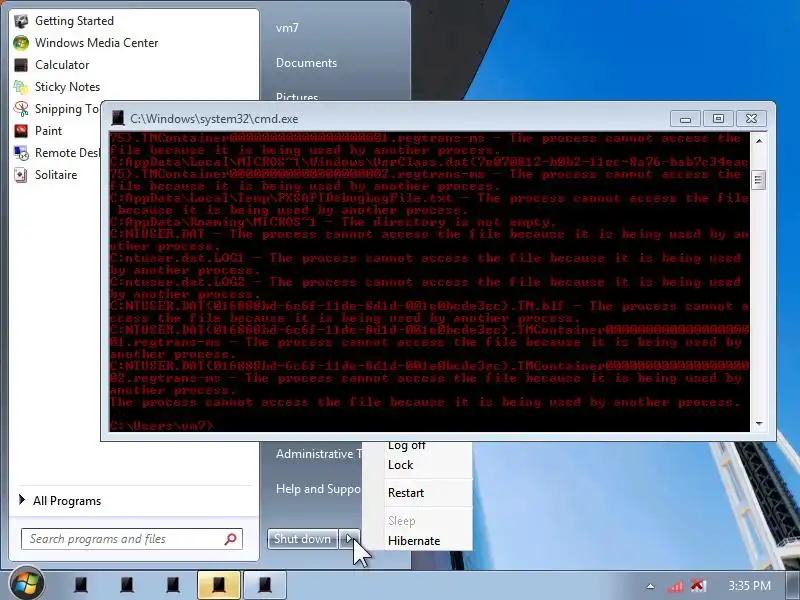Open the network status tray icon
This screenshot has width=800, height=600.
[x=675, y=586]
